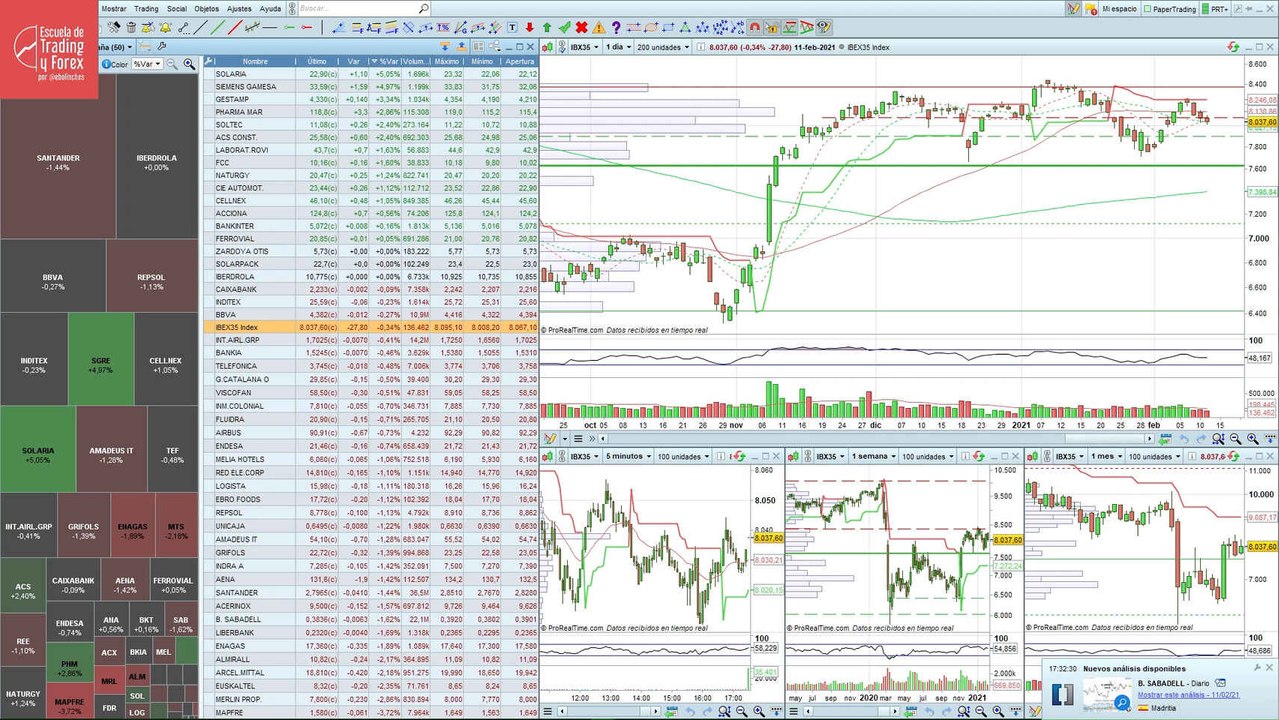Click the alarm bell icon in drawing toolbar
Image resolution: width=1279 pixels, height=720 pixels.
pos(165,27)
